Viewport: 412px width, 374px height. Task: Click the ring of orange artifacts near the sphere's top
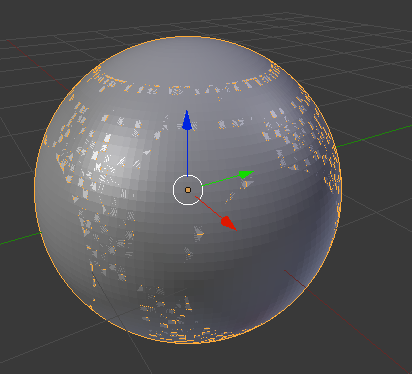tap(187, 87)
